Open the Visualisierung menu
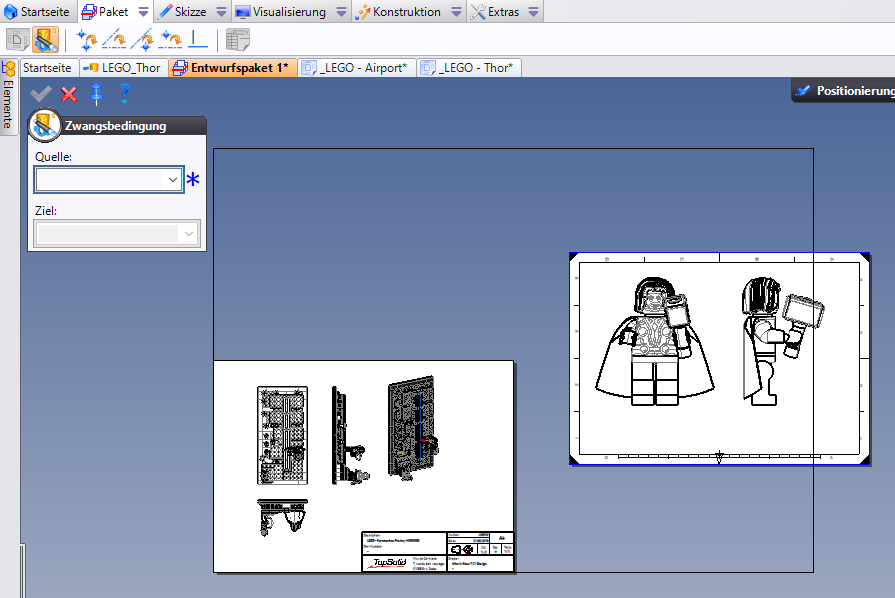The height and width of the screenshot is (598, 895). [x=281, y=11]
